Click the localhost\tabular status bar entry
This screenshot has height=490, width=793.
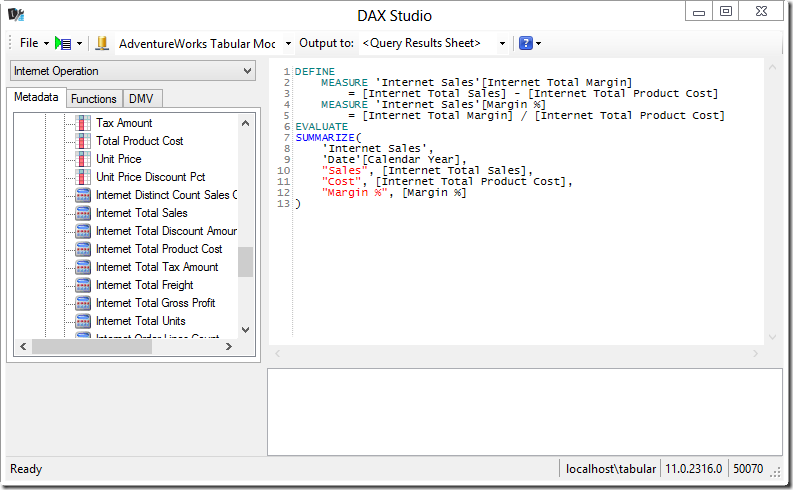point(610,469)
